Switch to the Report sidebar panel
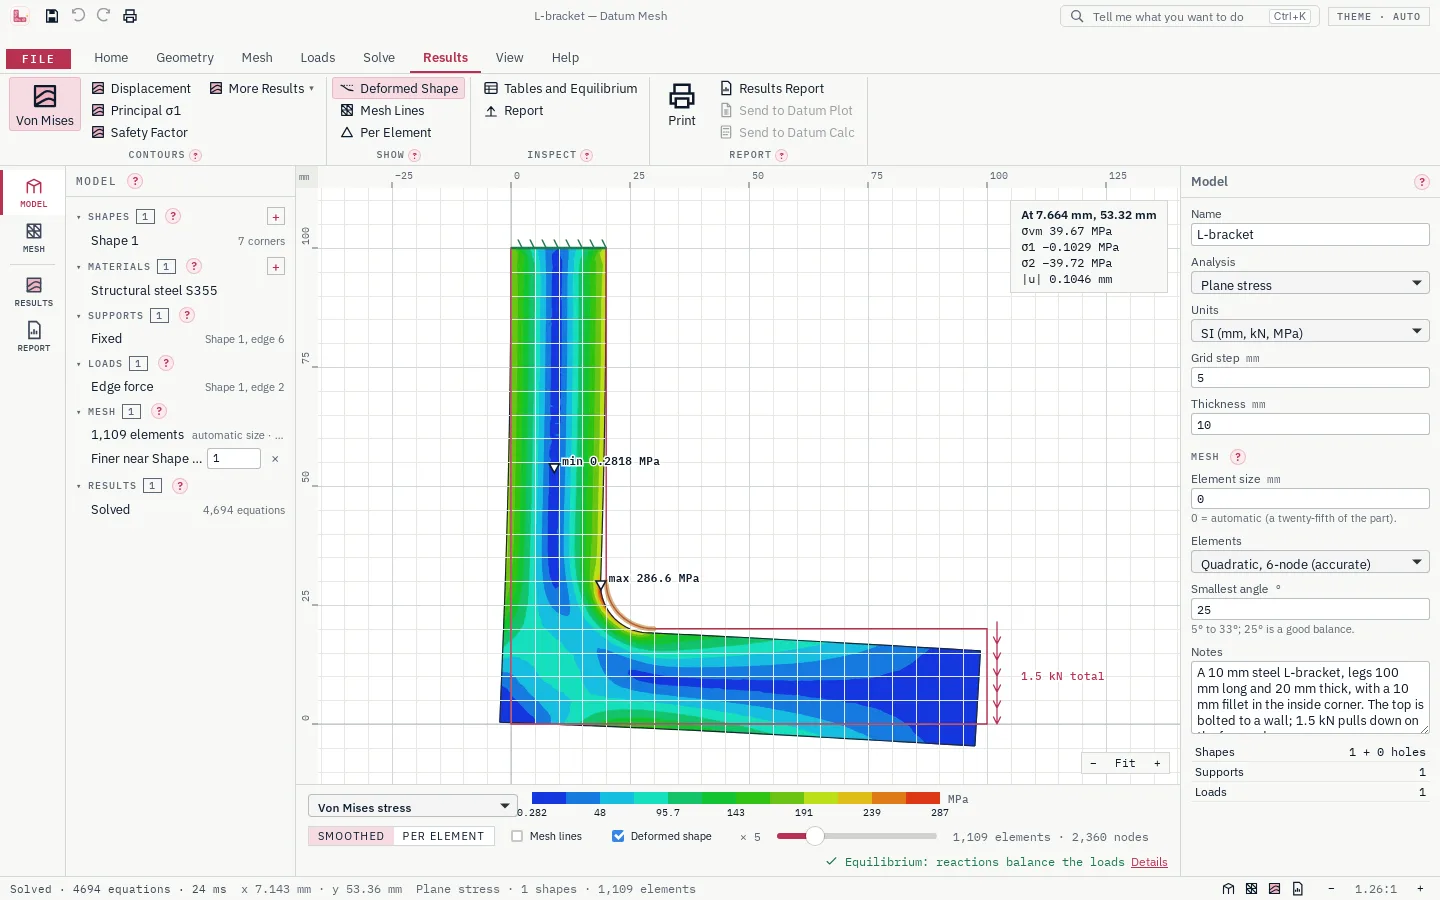This screenshot has width=1440, height=900. tap(34, 336)
